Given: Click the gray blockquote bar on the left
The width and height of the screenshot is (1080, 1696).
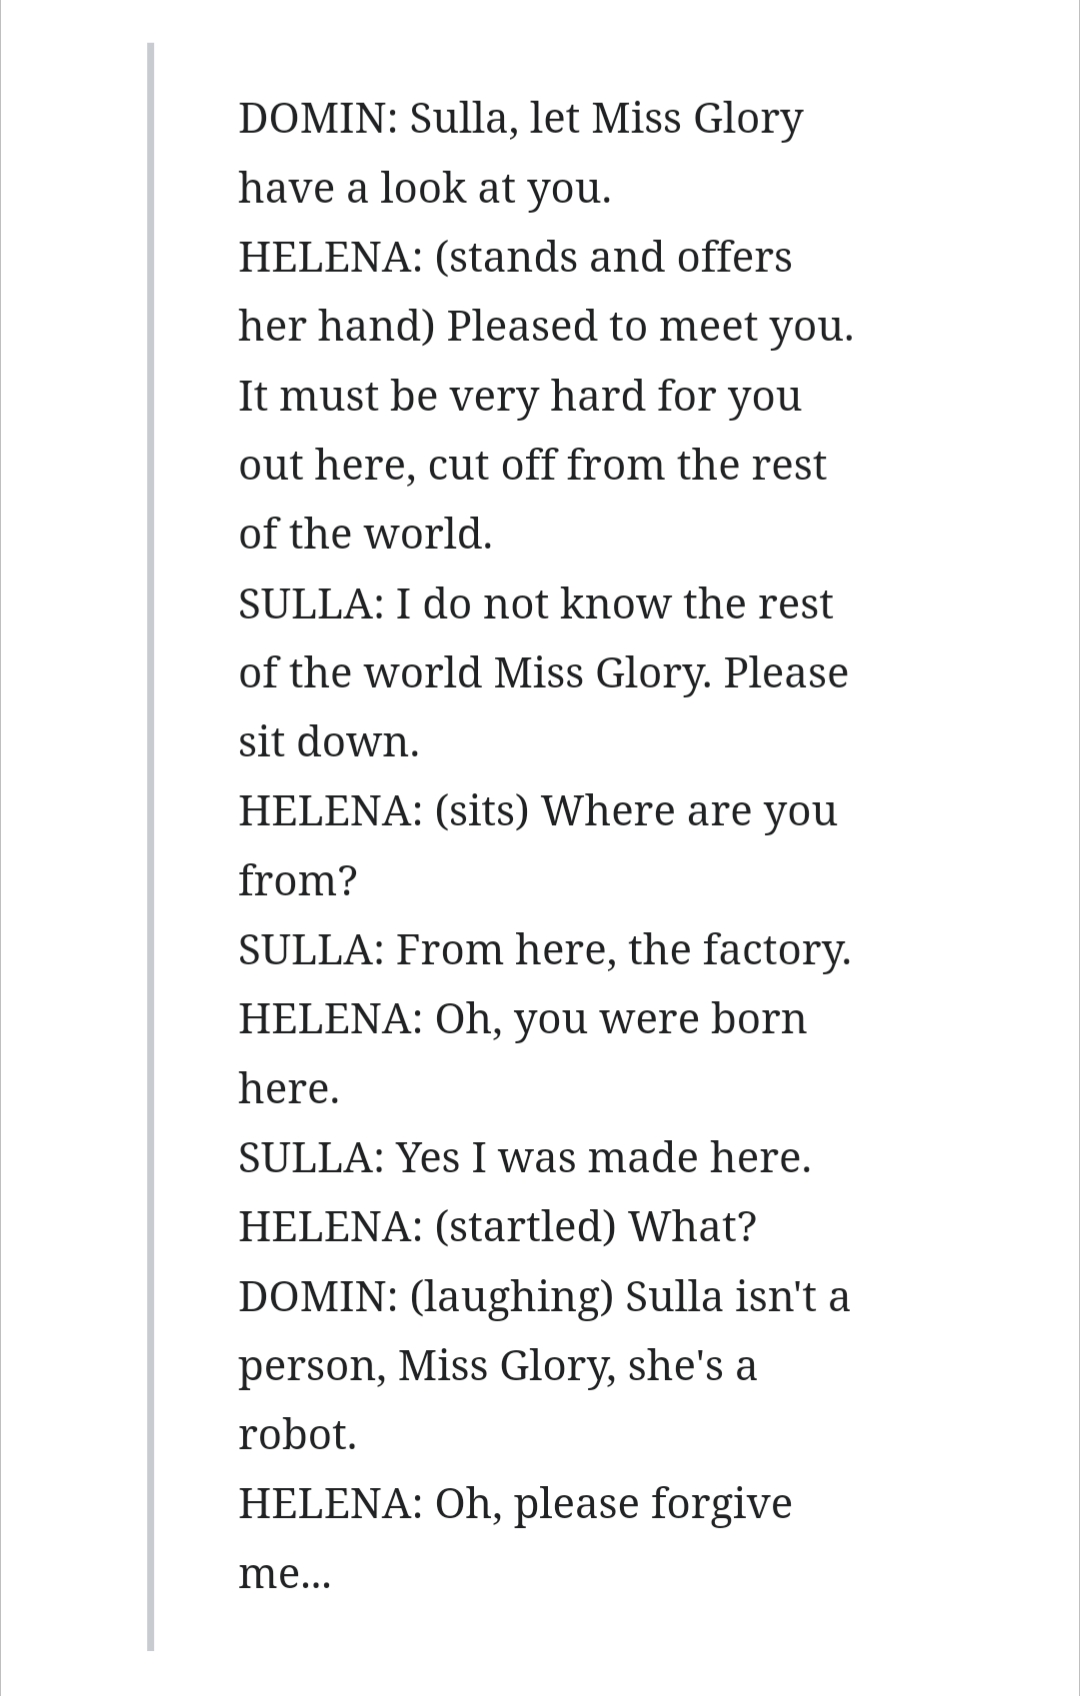Looking at the screenshot, I should [151, 846].
